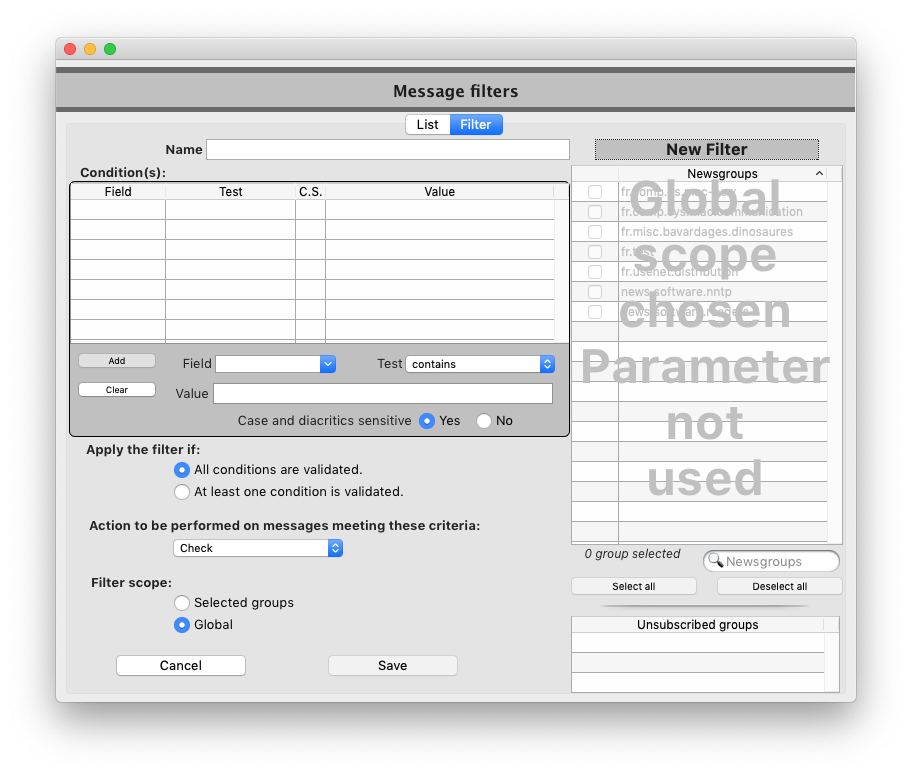Clear the condition fields
The image size is (912, 776).
(116, 389)
